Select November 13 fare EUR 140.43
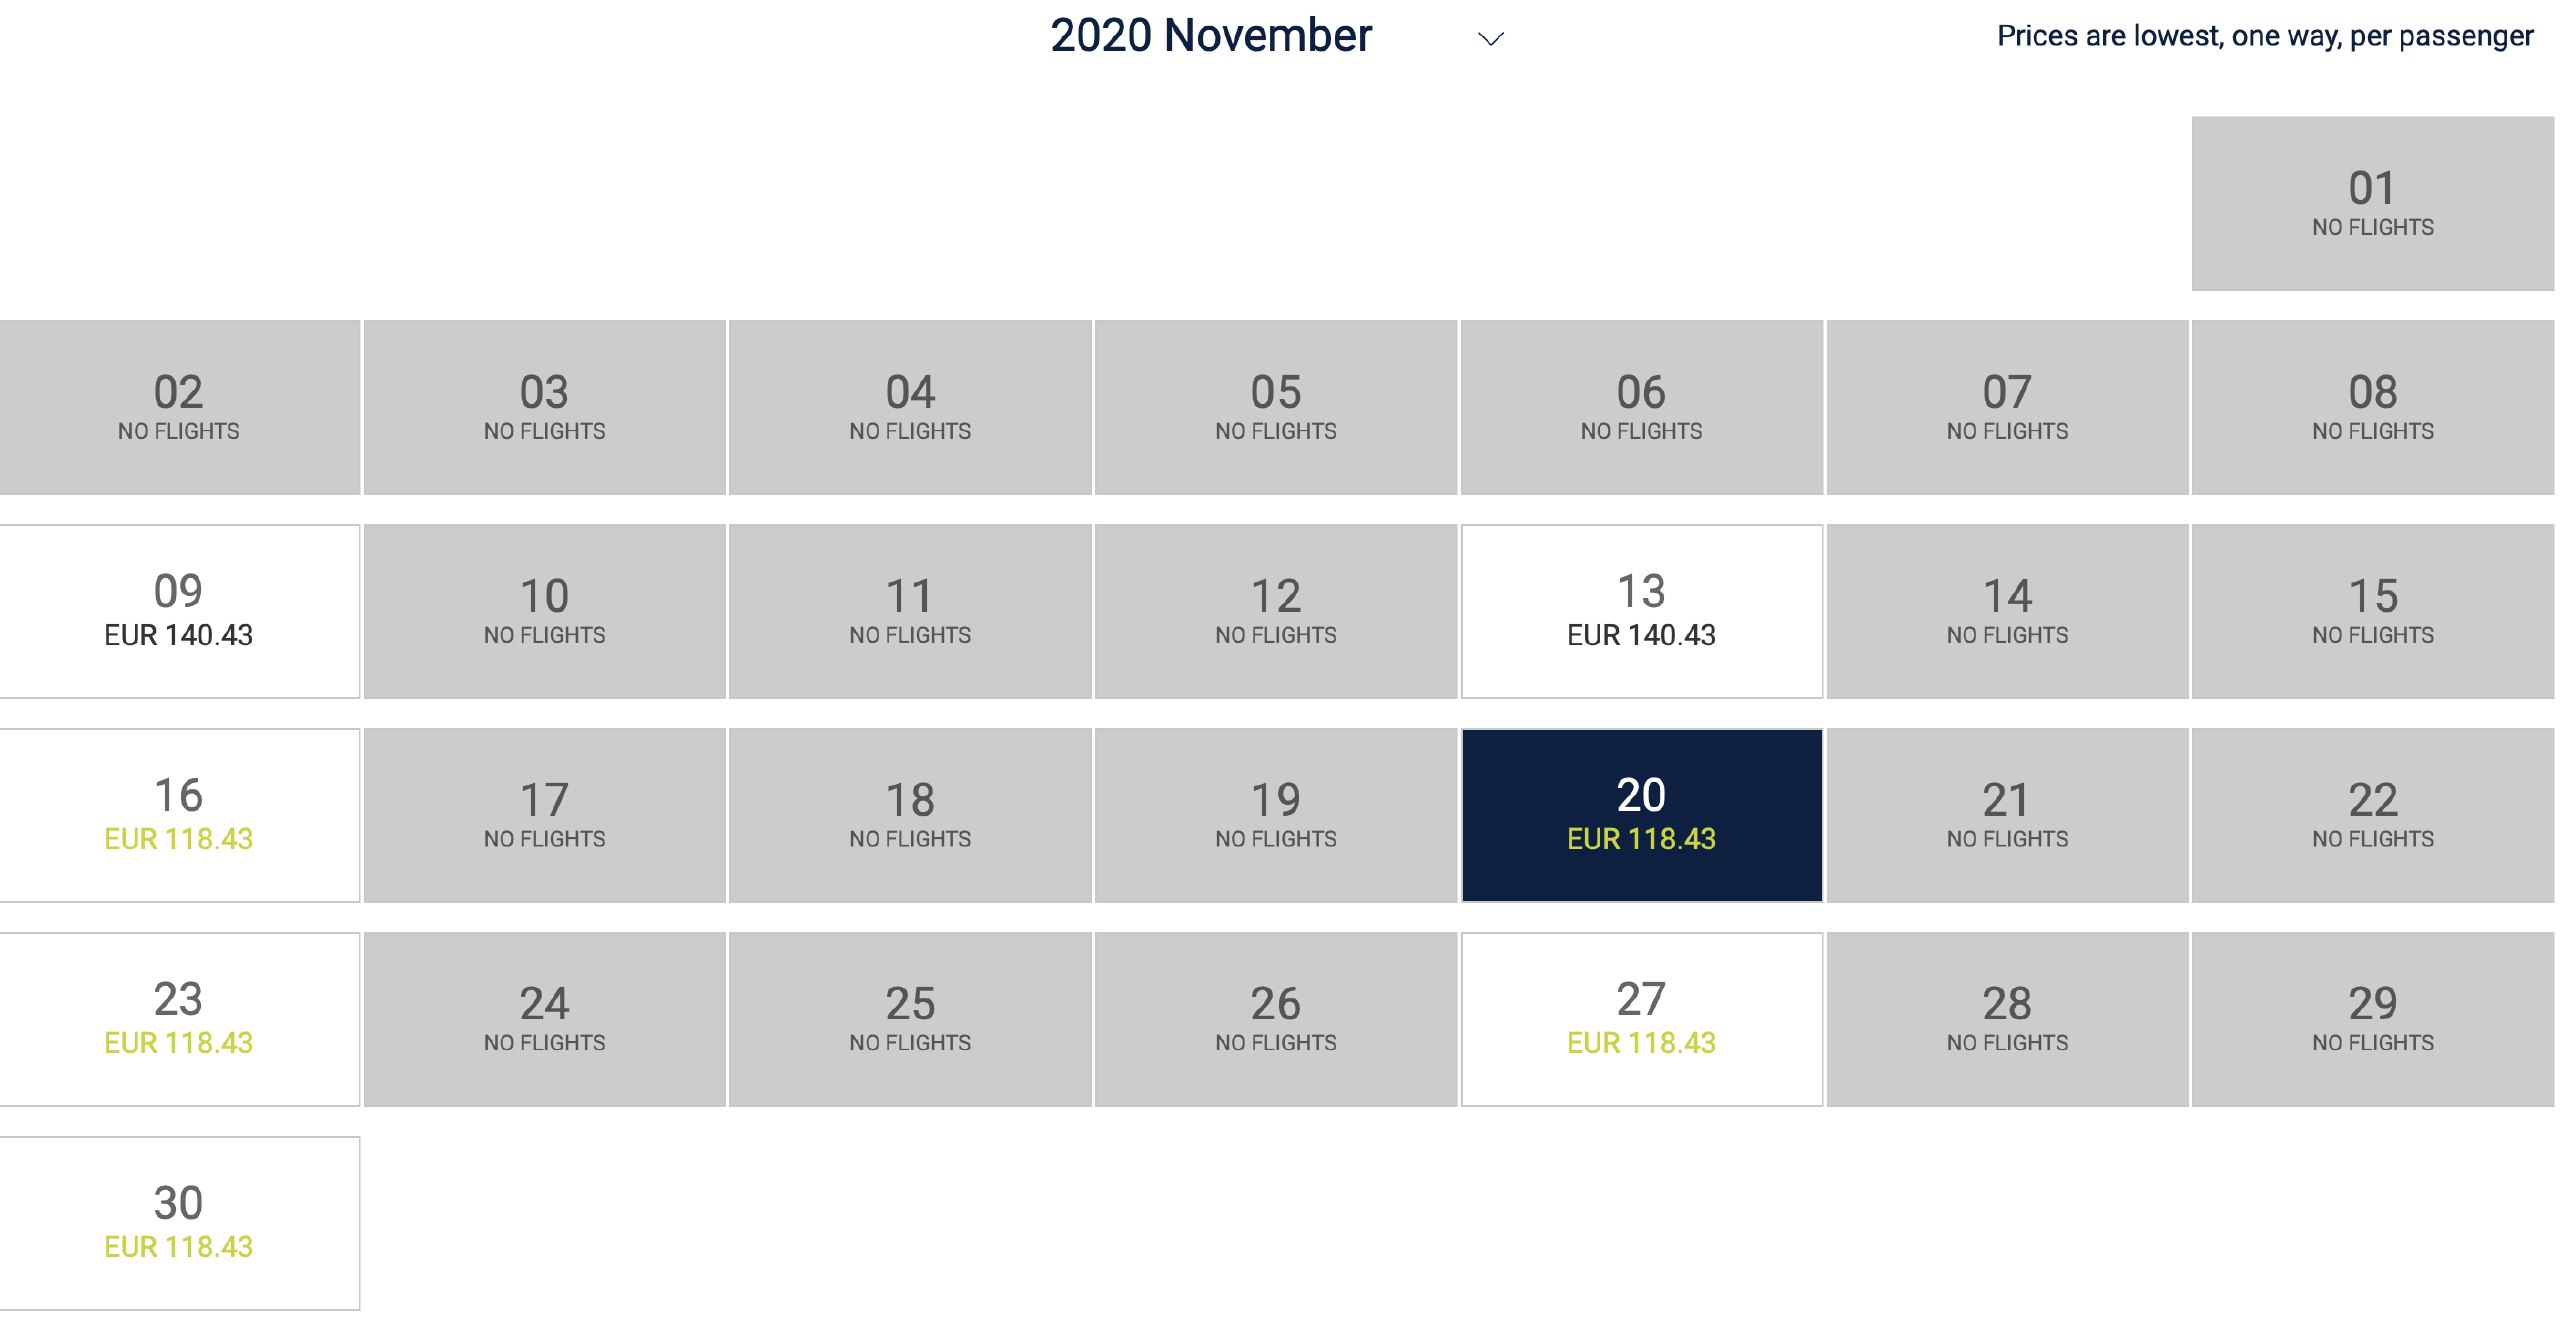Image resolution: width=2560 pixels, height=1318 pixels. click(1641, 611)
